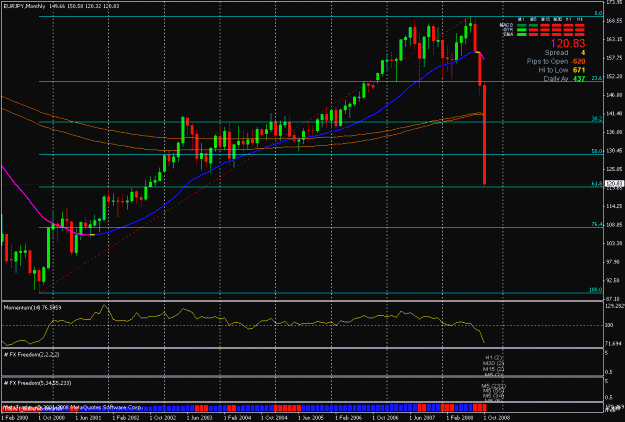Select the 23.6 Fibonacci level label
Image resolution: width=625 pixels, height=422 pixels.
tap(597, 78)
